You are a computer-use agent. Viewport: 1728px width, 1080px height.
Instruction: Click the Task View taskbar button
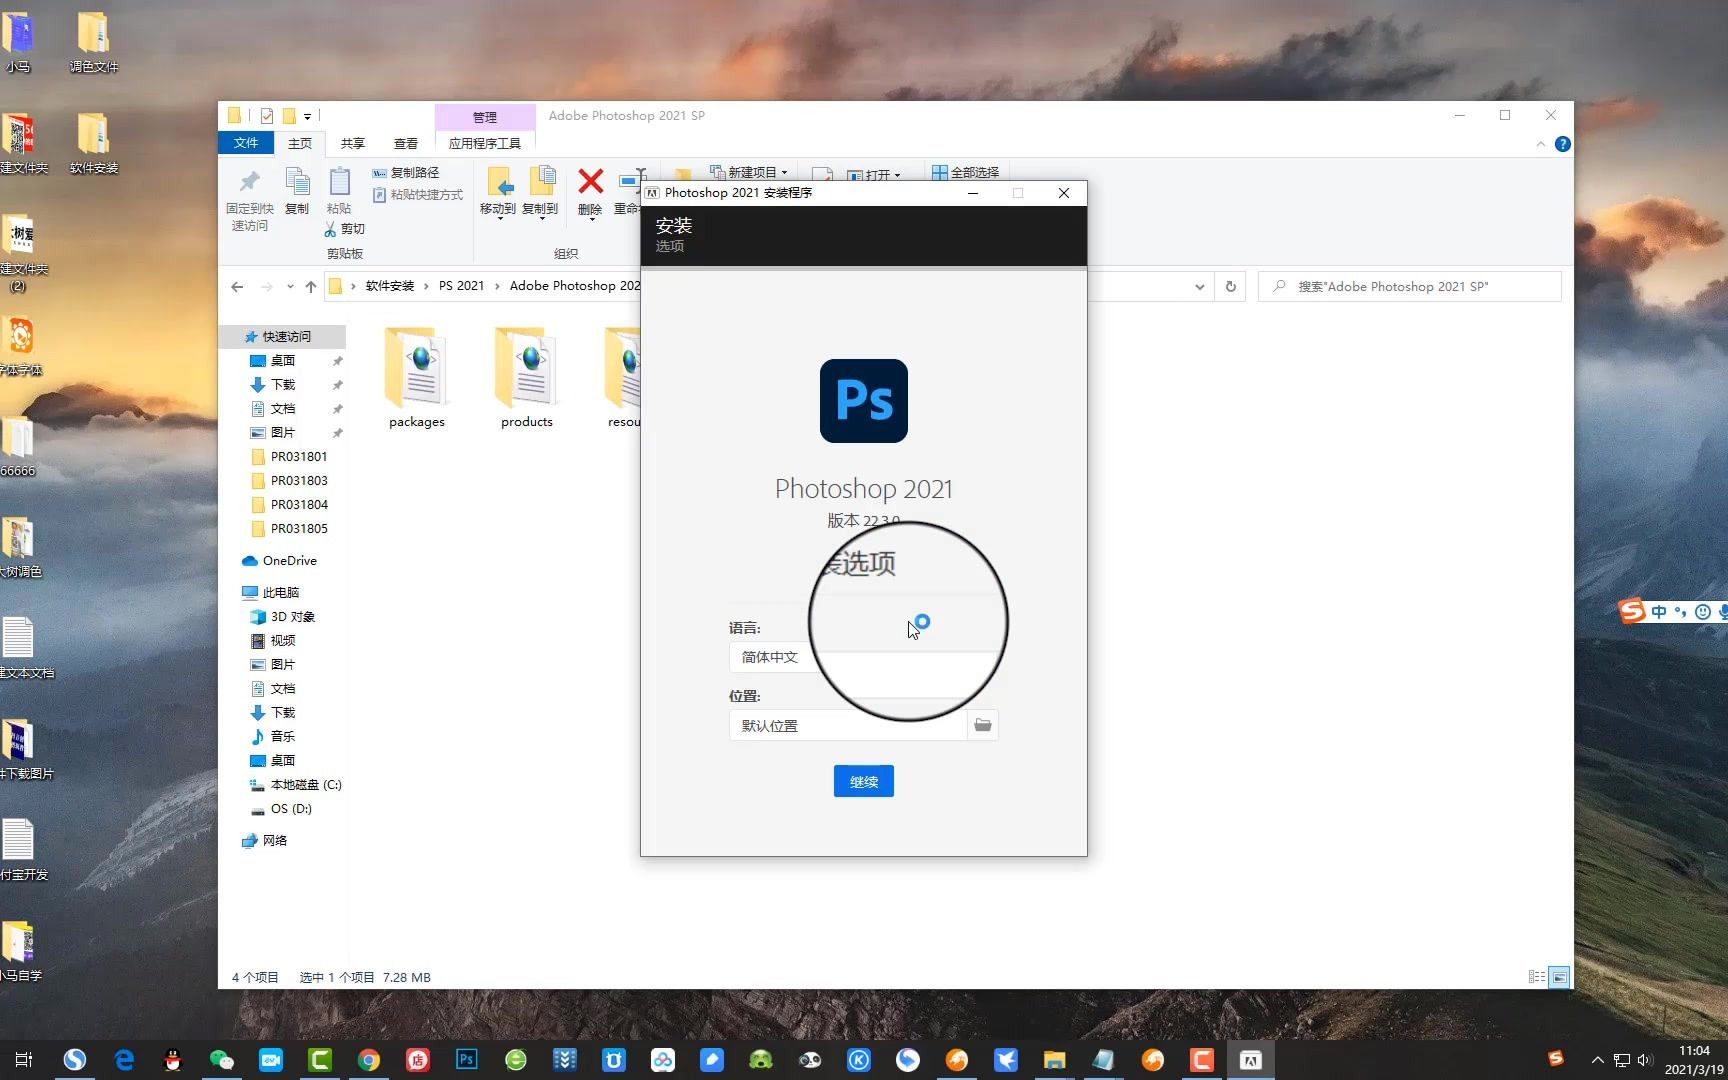coord(24,1060)
